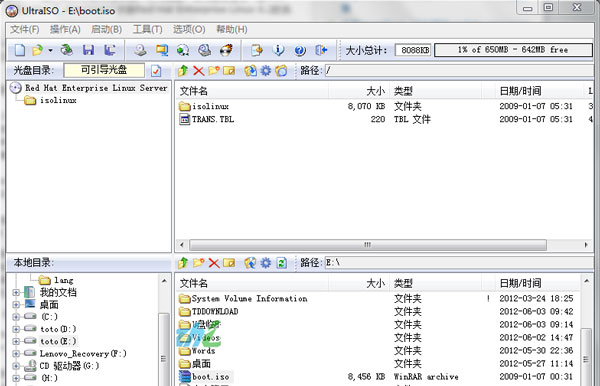600x386 pixels.
Task: Select TRANS.TBL file in image list
Action: pos(213,119)
